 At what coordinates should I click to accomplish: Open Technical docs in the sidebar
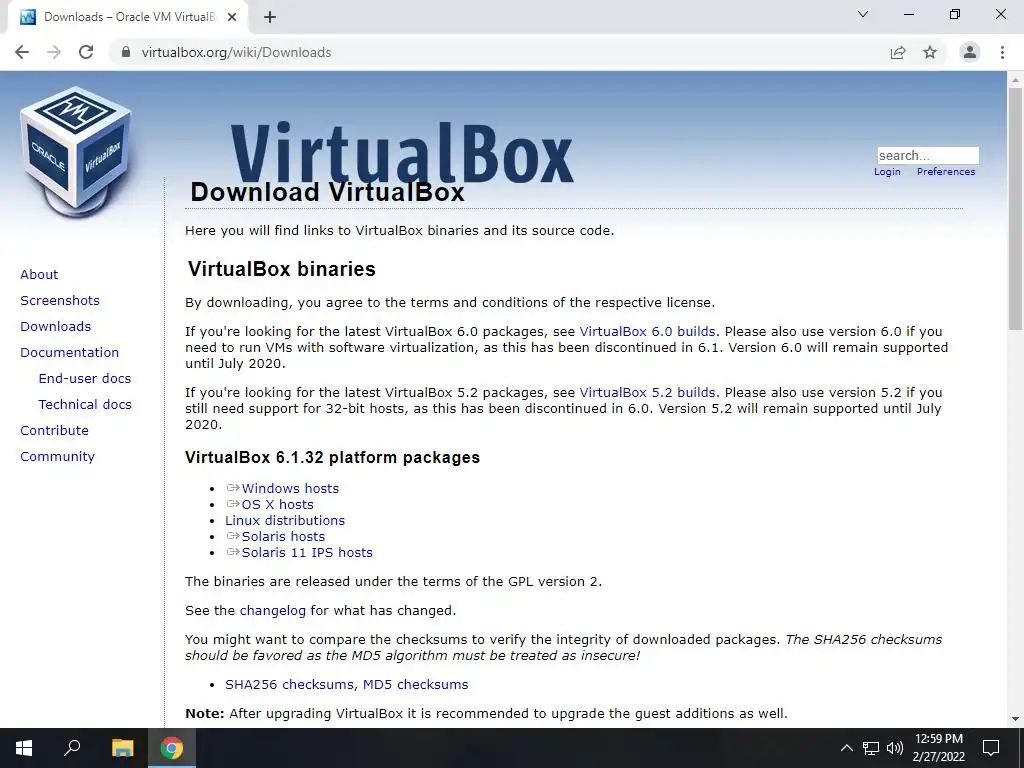pyautogui.click(x=85, y=405)
